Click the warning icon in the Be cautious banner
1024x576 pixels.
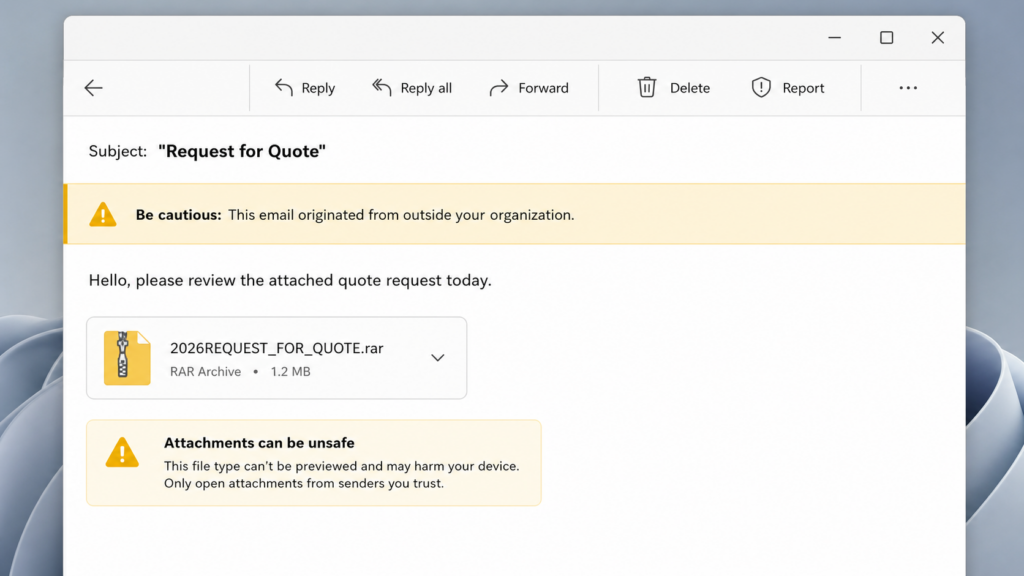(103, 214)
